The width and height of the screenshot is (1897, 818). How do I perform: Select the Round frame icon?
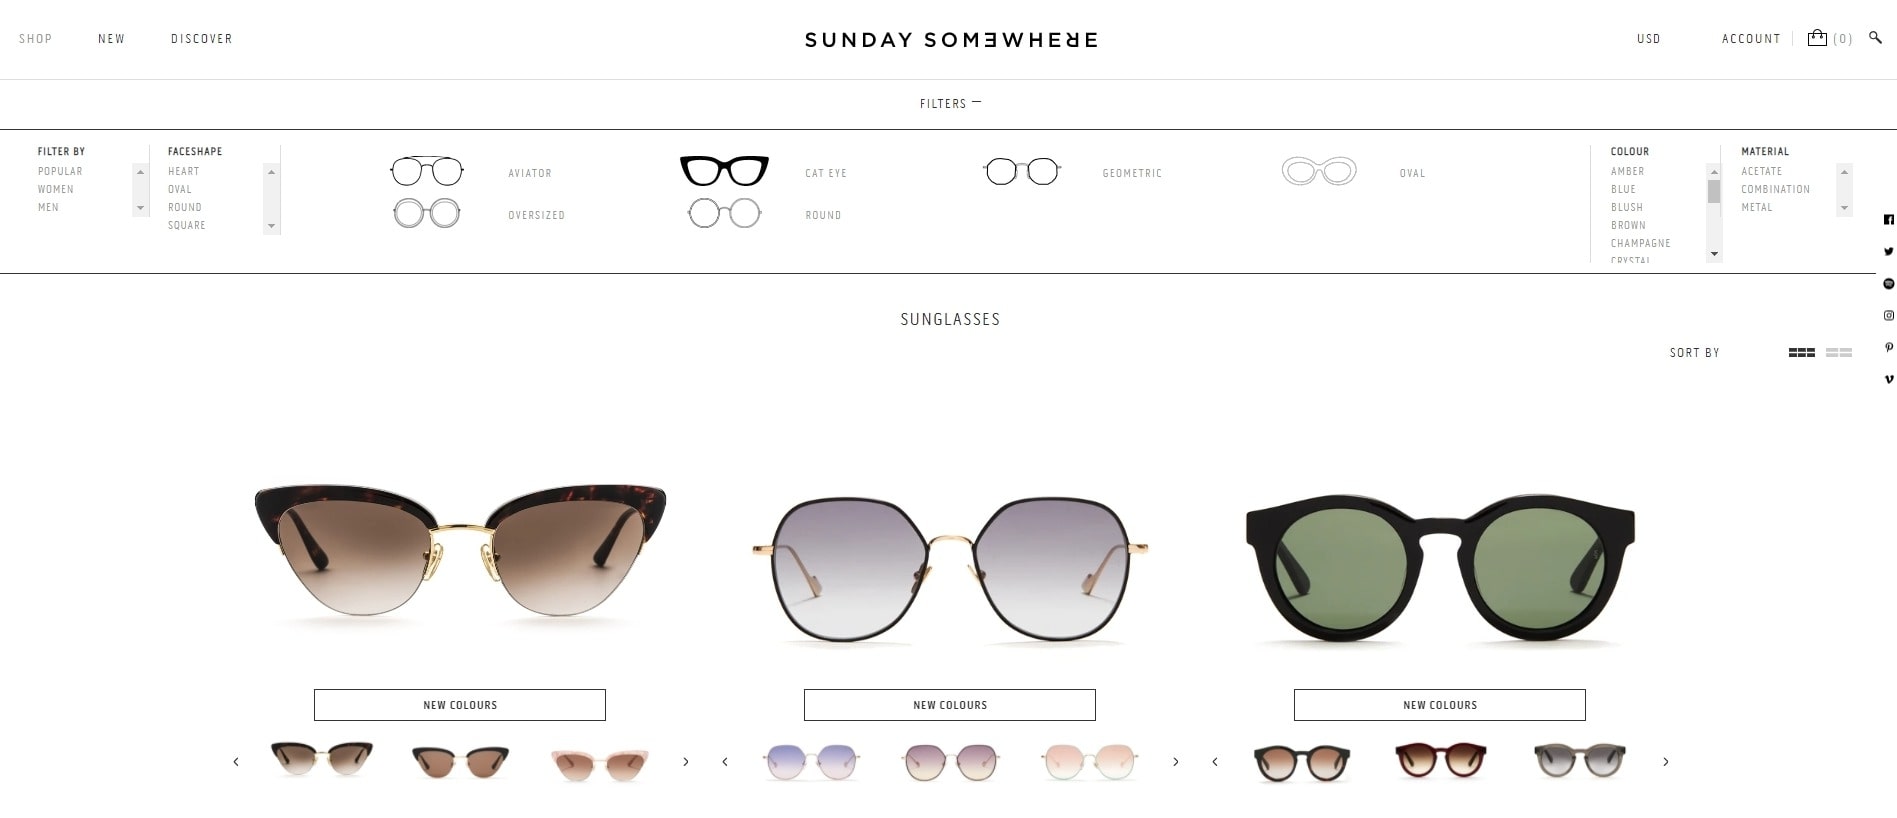[x=724, y=213]
